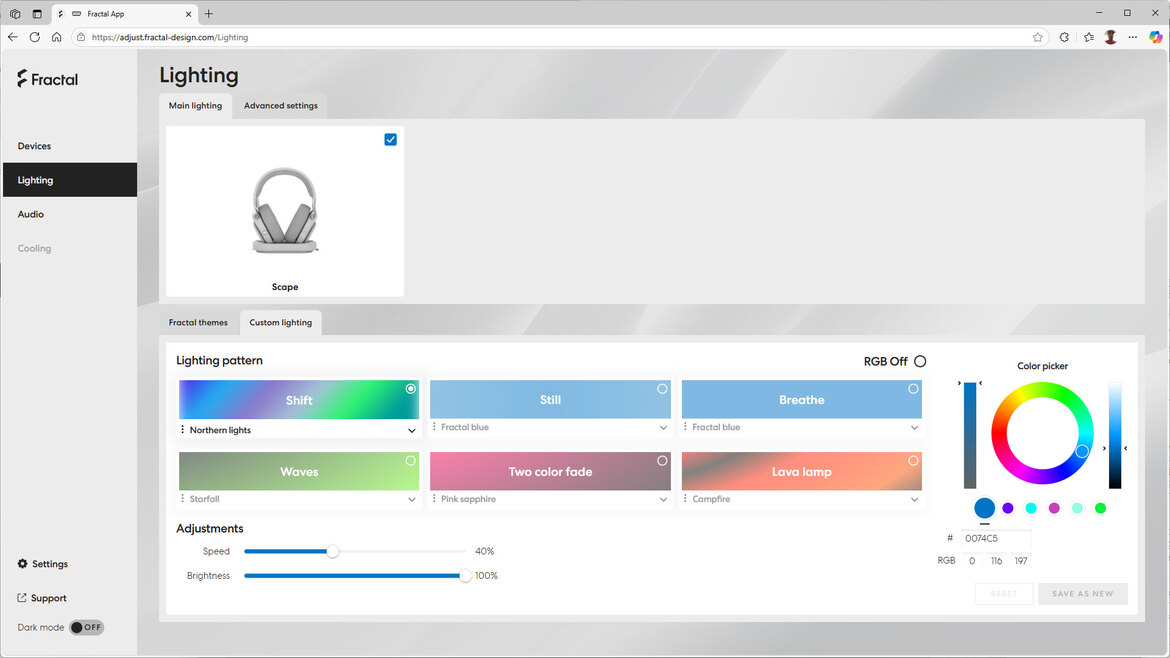Click the browser home icon
1170x658 pixels.
click(56, 37)
